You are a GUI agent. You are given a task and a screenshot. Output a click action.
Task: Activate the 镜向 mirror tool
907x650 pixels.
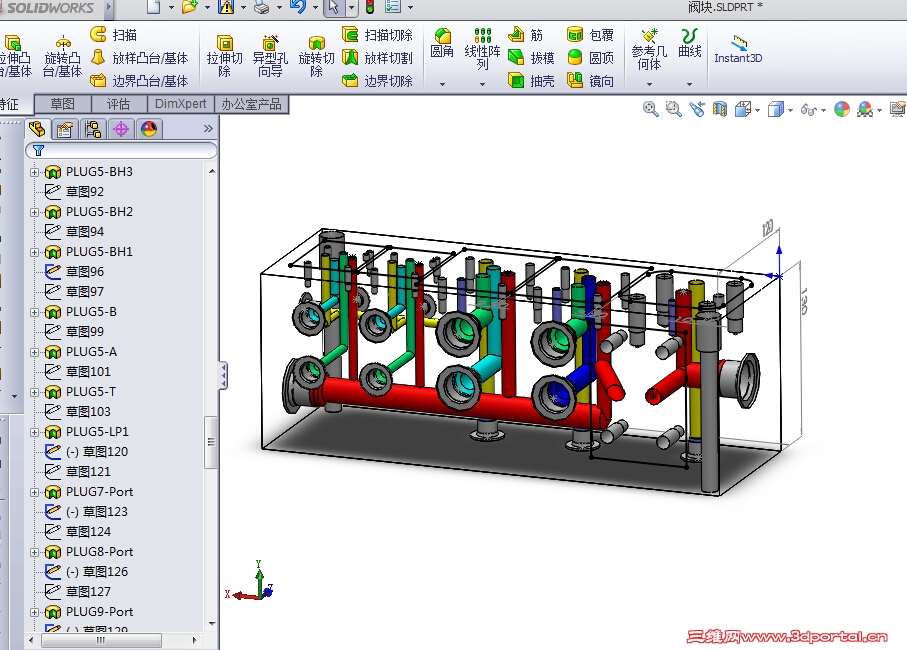point(590,80)
